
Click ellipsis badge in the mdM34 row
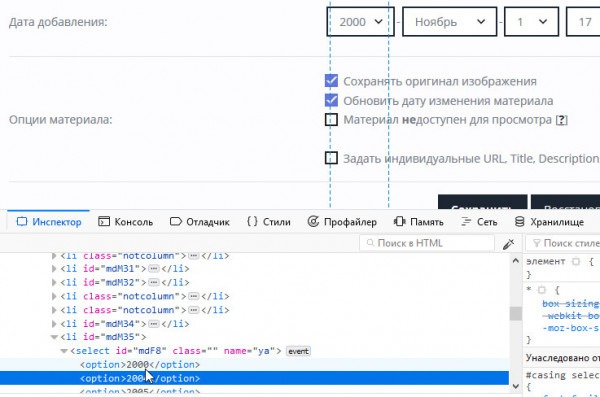[x=154, y=324]
